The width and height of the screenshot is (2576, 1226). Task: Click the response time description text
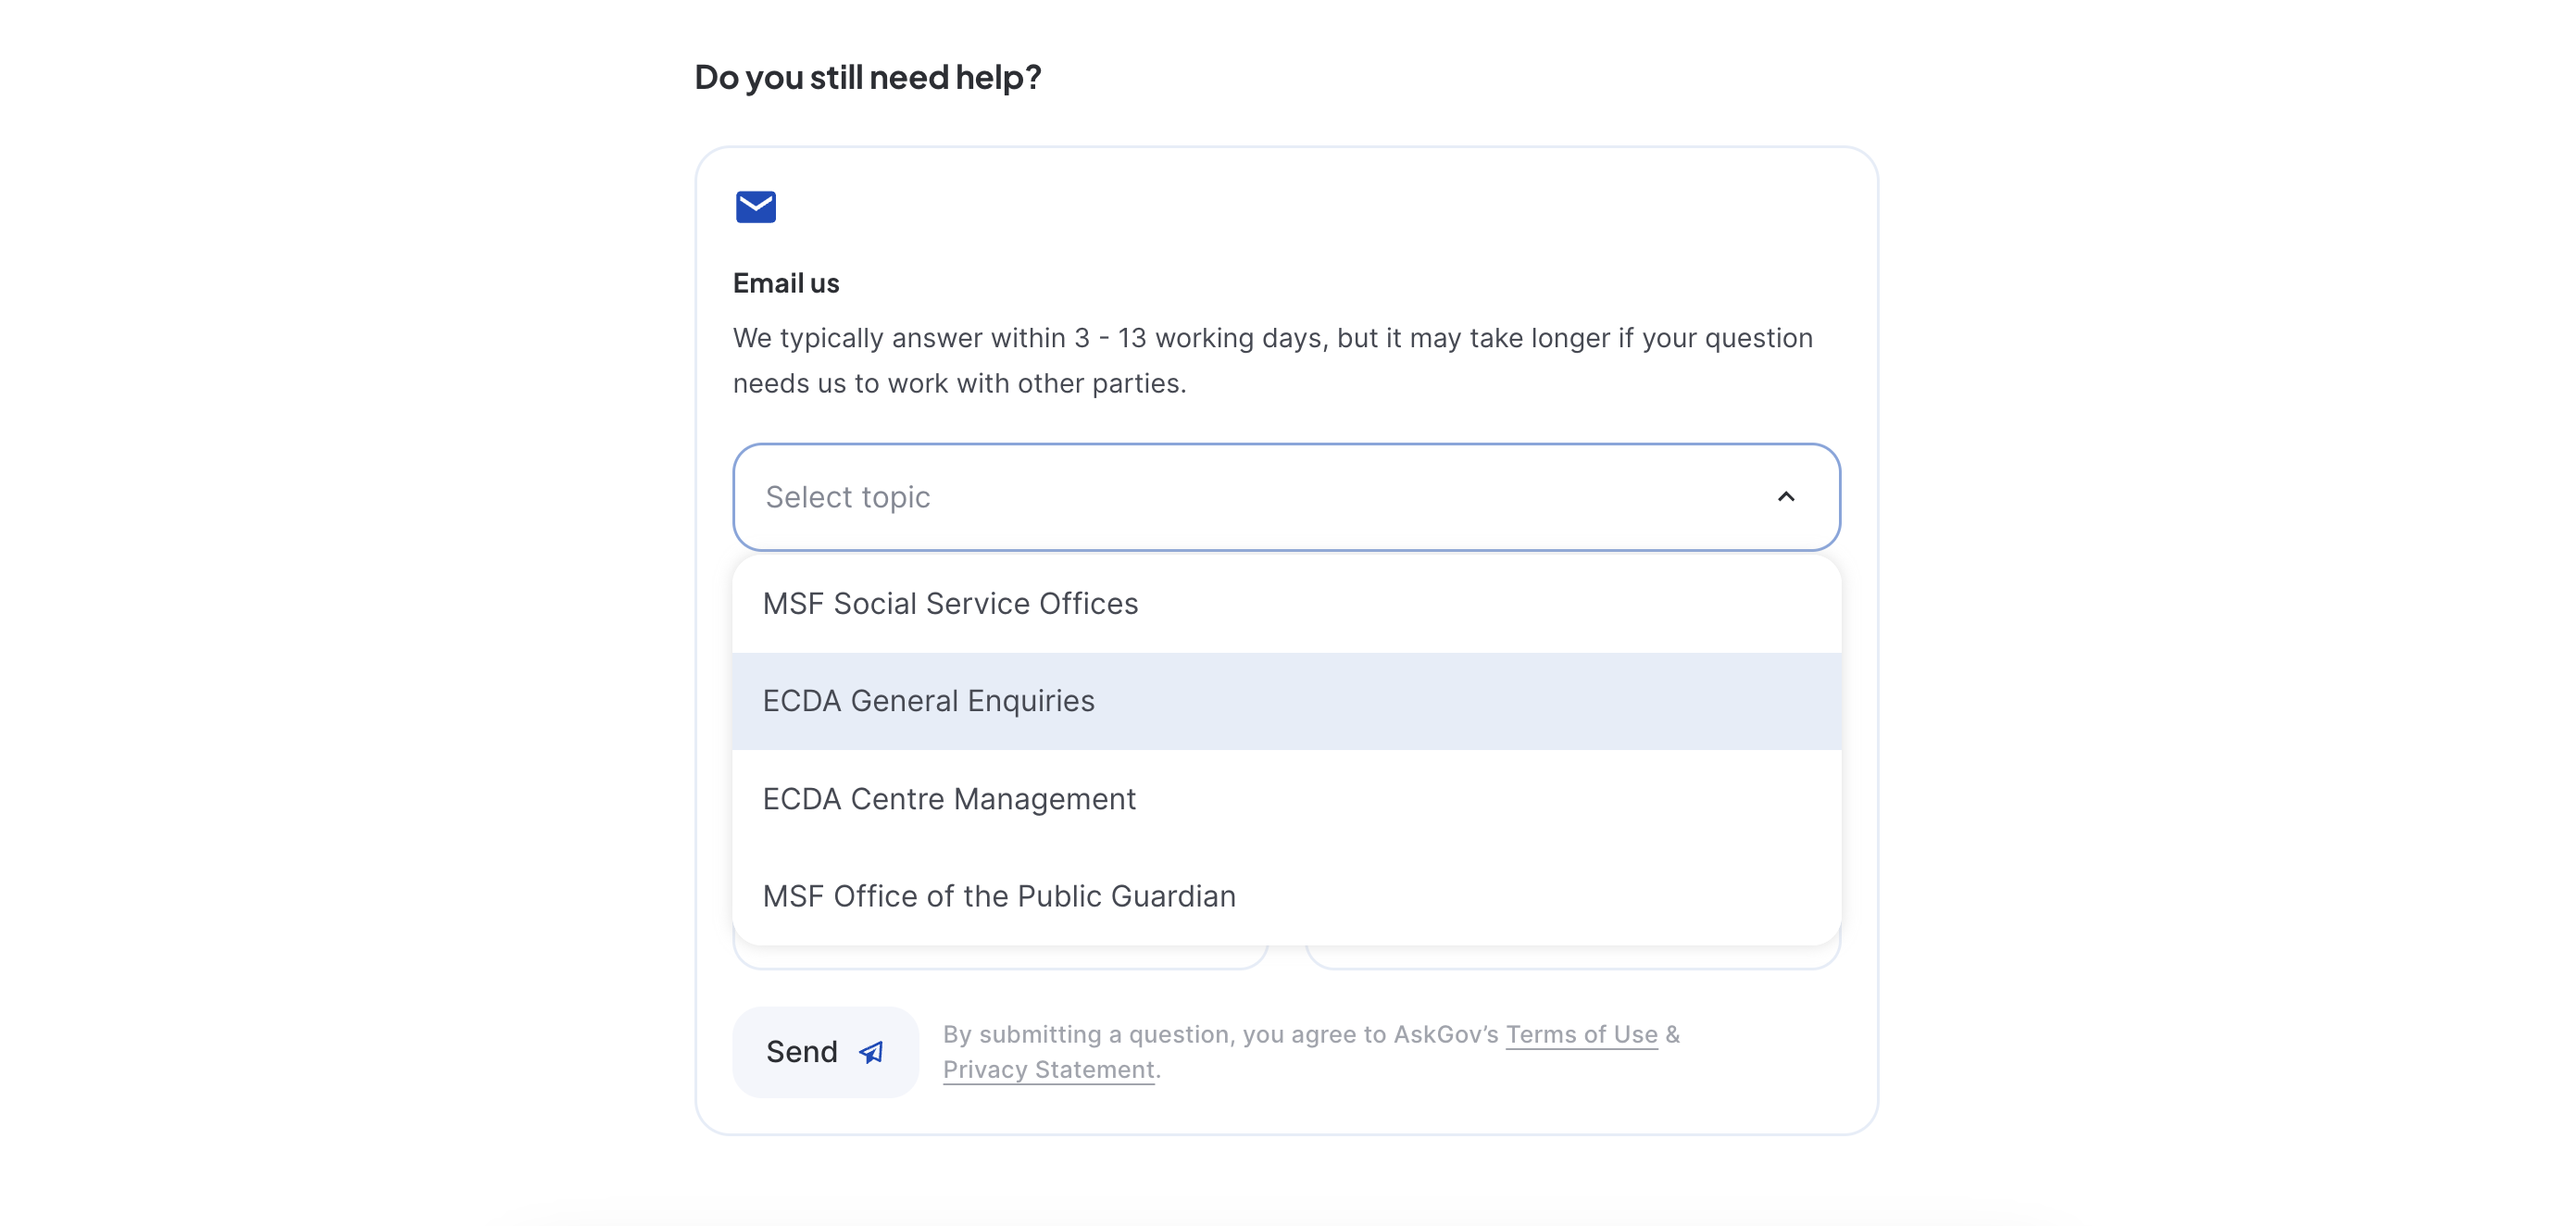click(1272, 361)
